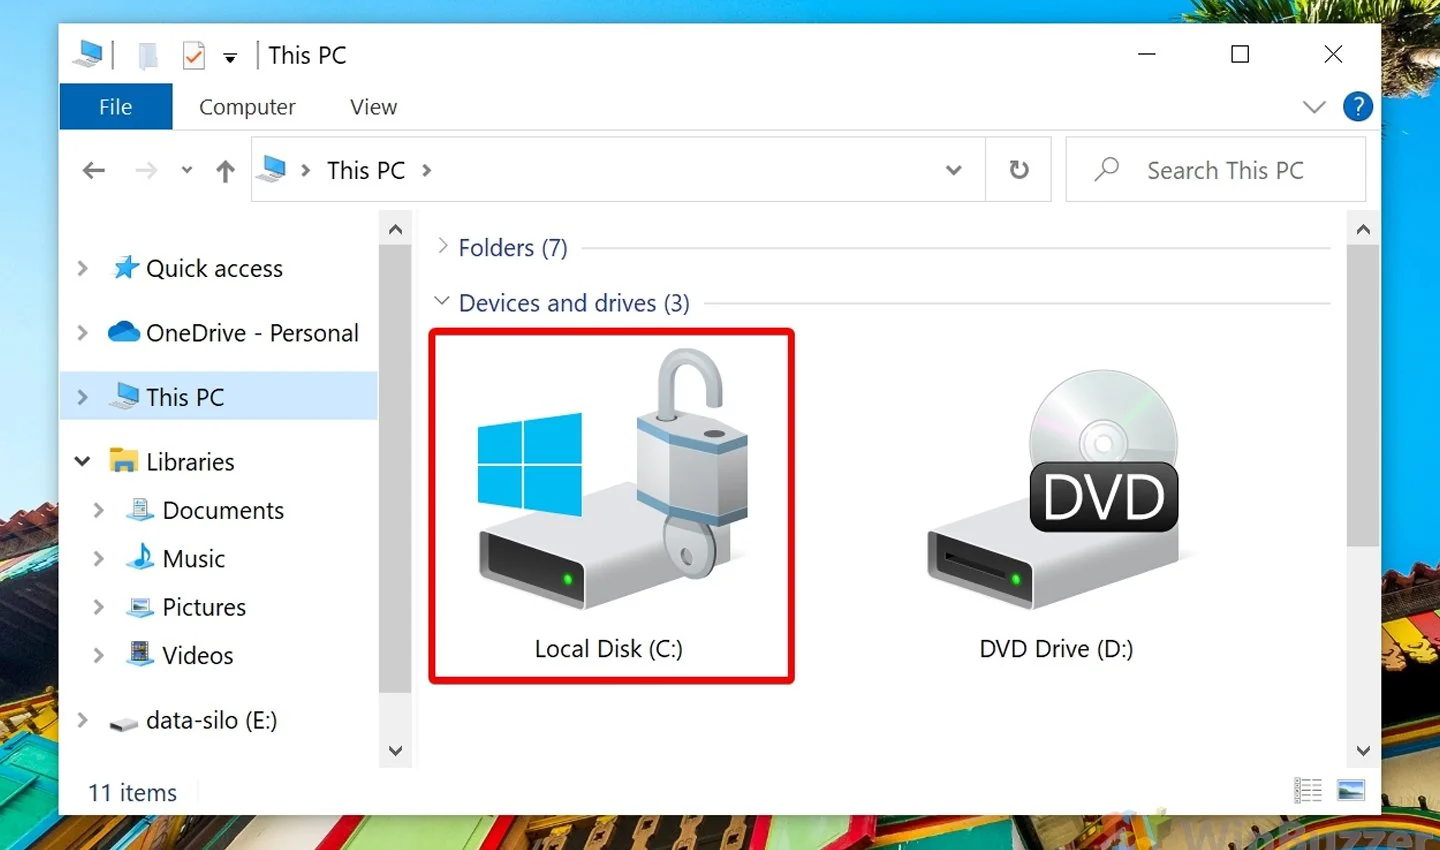Screen dimensions: 1440x850
Task: Click navigation pane scroll up arrow
Action: click(395, 229)
